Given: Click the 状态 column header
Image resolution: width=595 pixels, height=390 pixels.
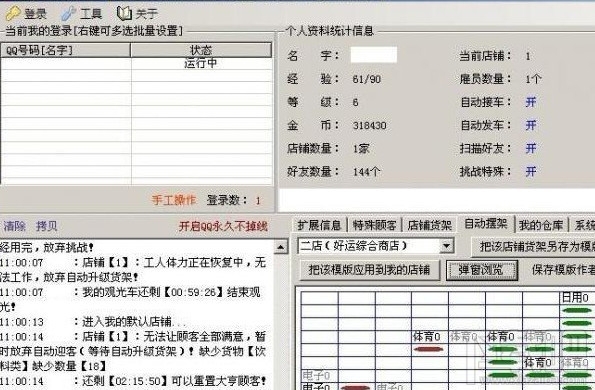Looking at the screenshot, I should click(x=201, y=50).
